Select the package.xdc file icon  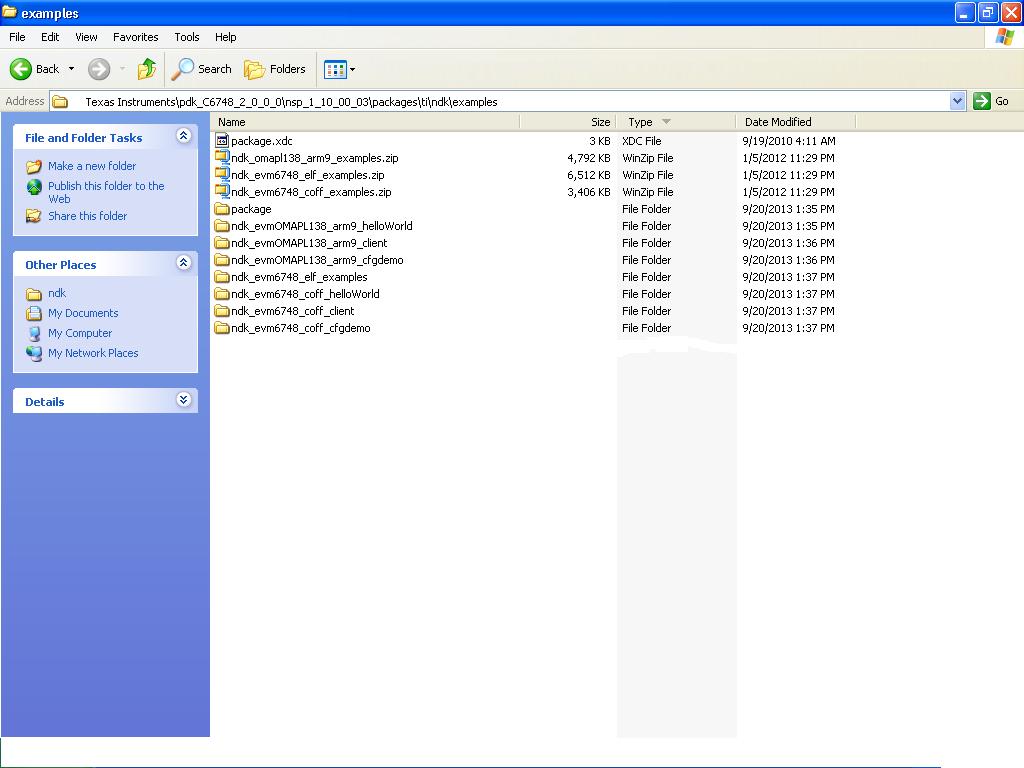click(x=222, y=140)
